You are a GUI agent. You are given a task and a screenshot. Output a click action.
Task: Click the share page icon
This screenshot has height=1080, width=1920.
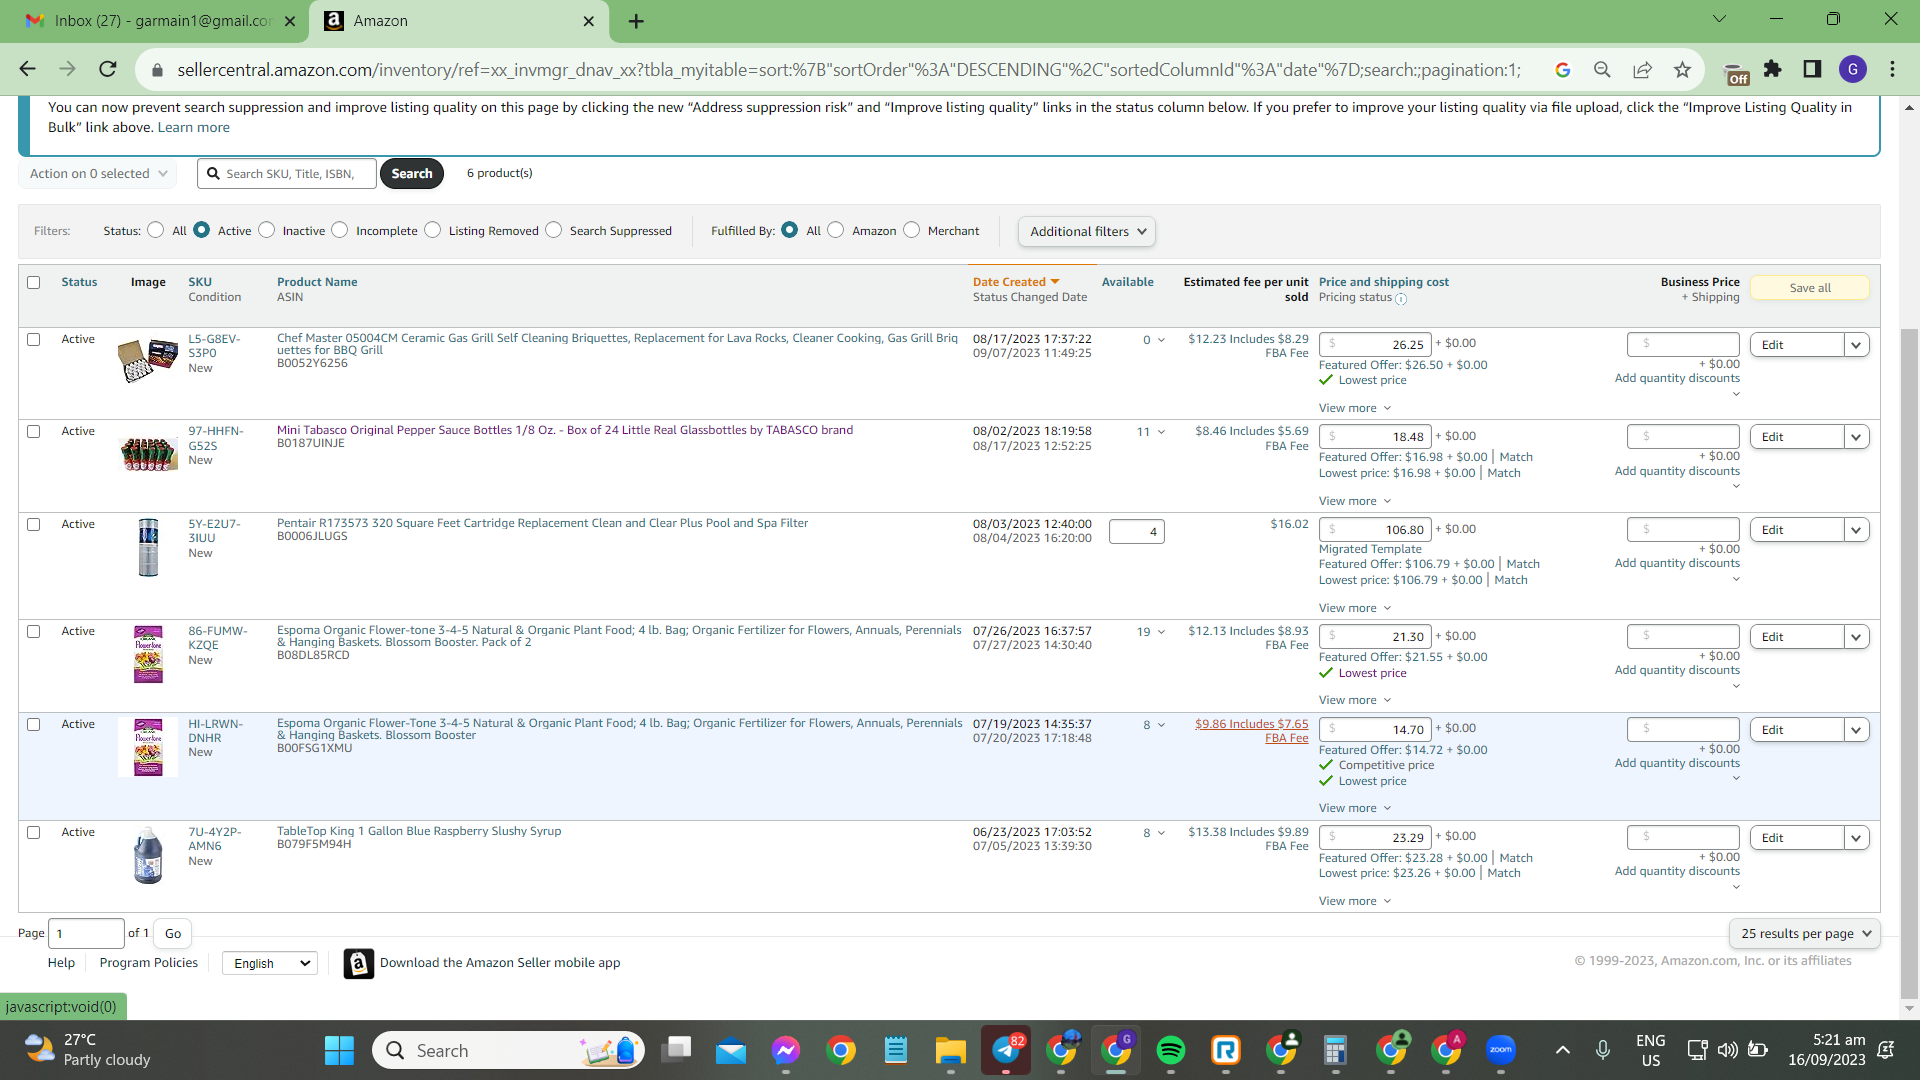tap(1642, 69)
